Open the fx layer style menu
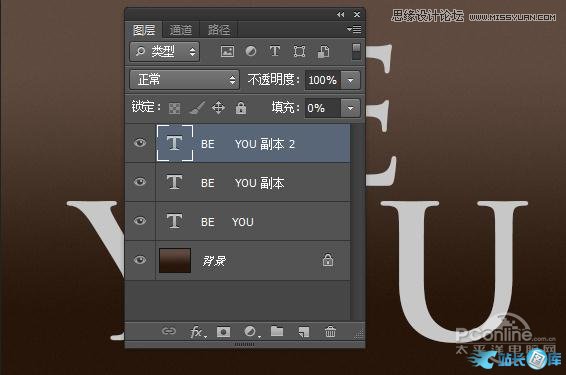This screenshot has width=566, height=375. [198, 332]
